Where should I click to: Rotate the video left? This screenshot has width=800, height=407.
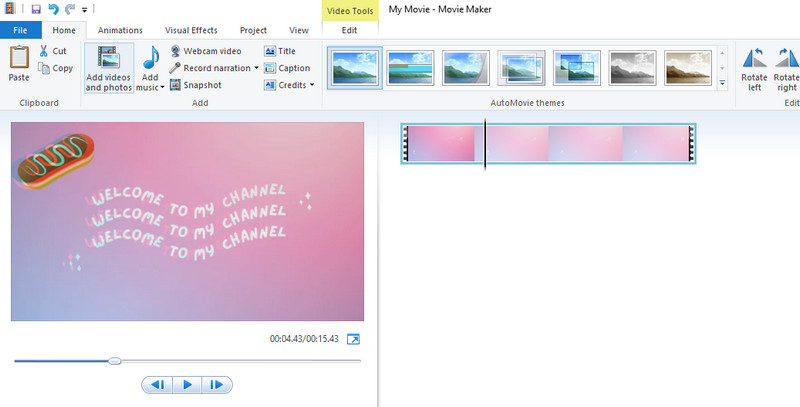[753, 68]
